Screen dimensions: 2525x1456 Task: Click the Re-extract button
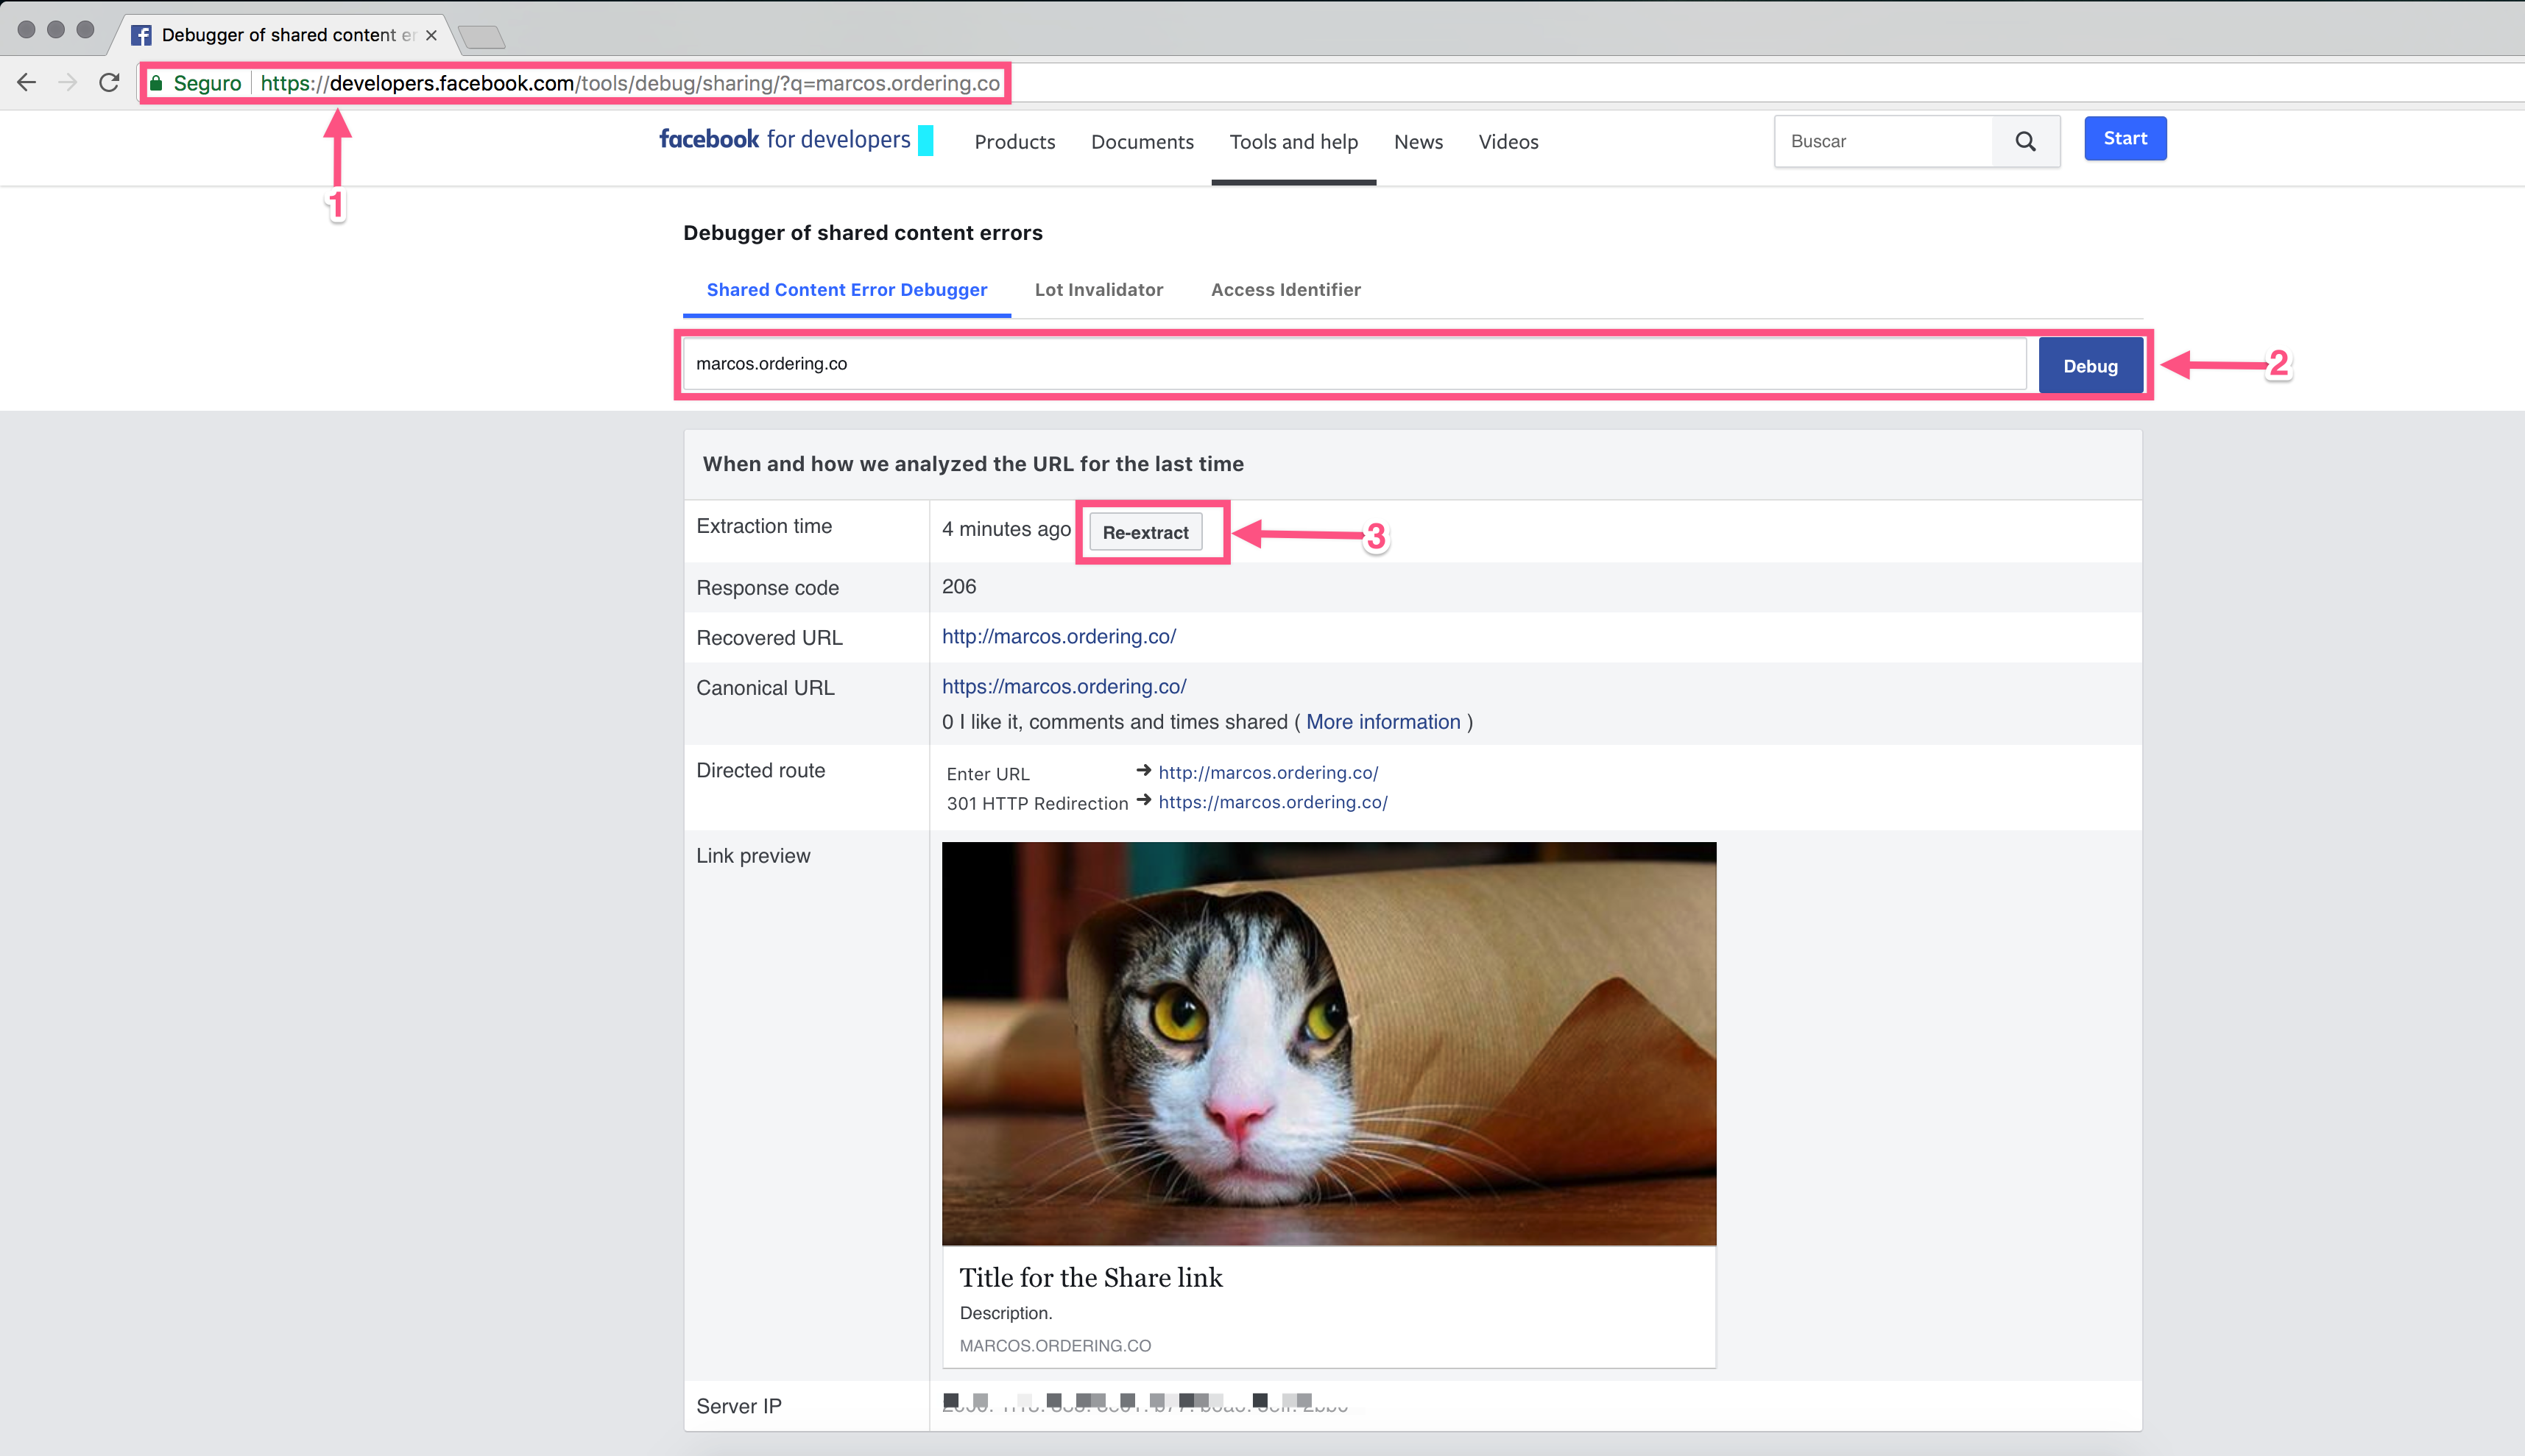1145,532
